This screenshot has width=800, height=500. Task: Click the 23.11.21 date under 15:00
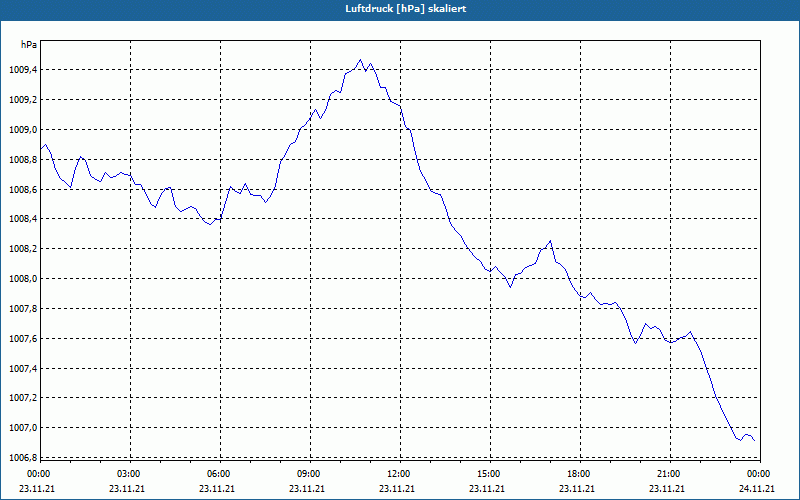[x=487, y=489]
